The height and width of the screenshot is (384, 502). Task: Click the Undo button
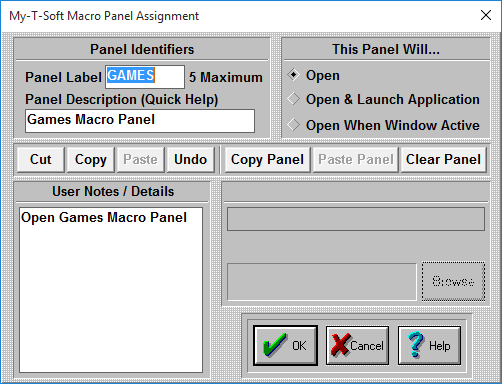tap(190, 160)
